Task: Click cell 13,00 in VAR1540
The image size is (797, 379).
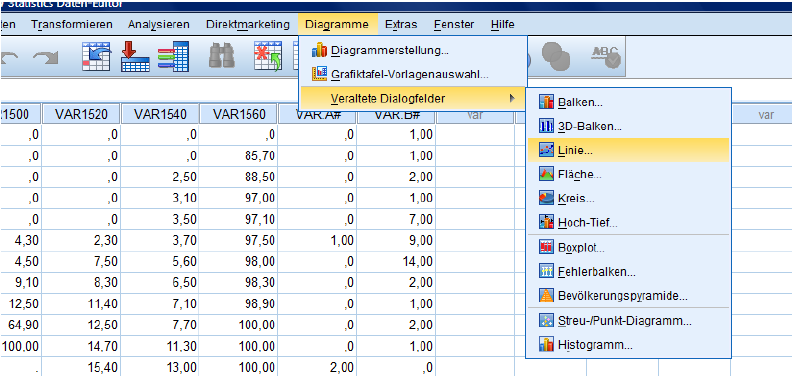Action: [160, 366]
